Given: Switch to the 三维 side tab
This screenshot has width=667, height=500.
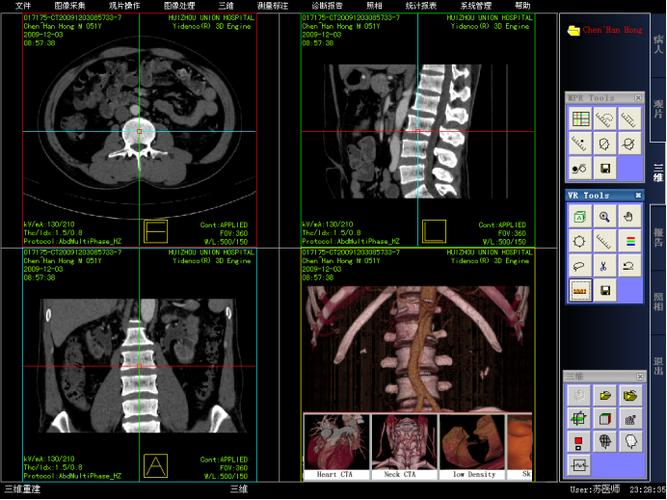Looking at the screenshot, I should [x=658, y=173].
